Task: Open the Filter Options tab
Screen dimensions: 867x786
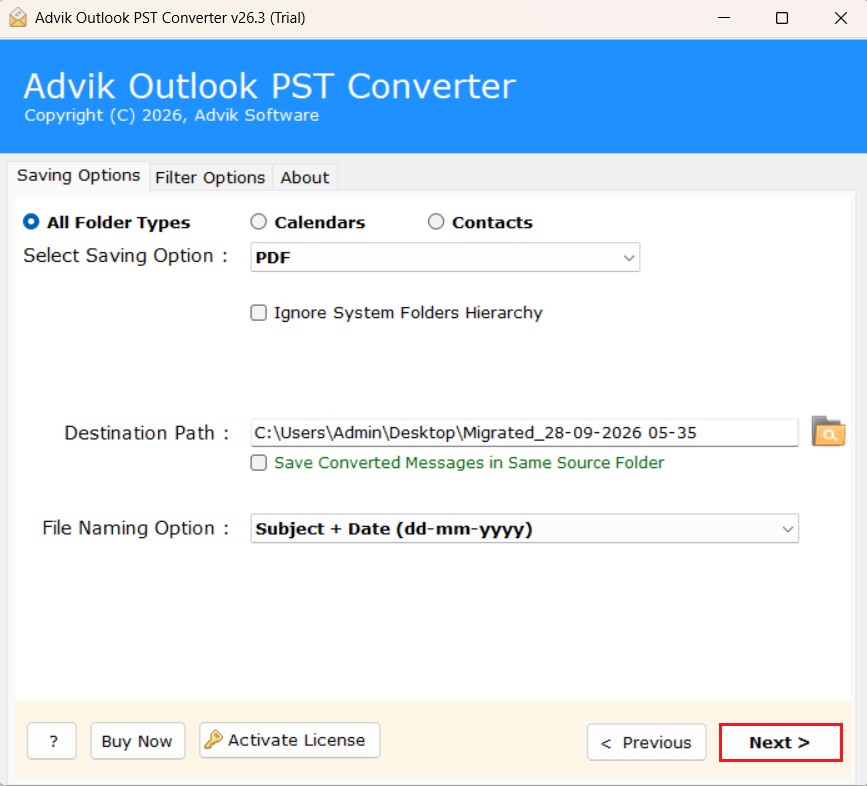Action: click(210, 177)
